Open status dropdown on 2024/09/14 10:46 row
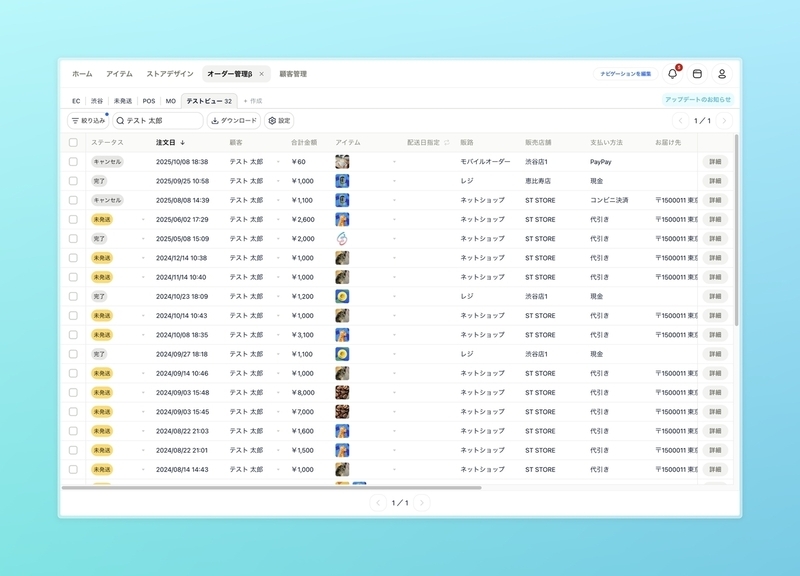 point(143,373)
